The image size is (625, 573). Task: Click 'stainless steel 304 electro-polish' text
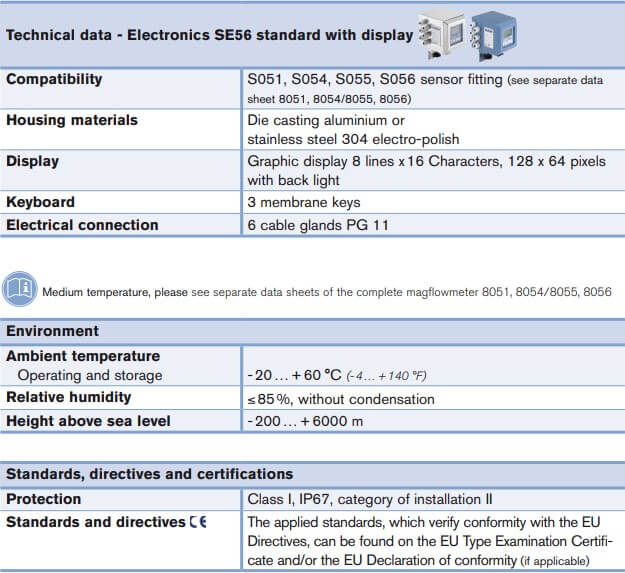click(353, 139)
